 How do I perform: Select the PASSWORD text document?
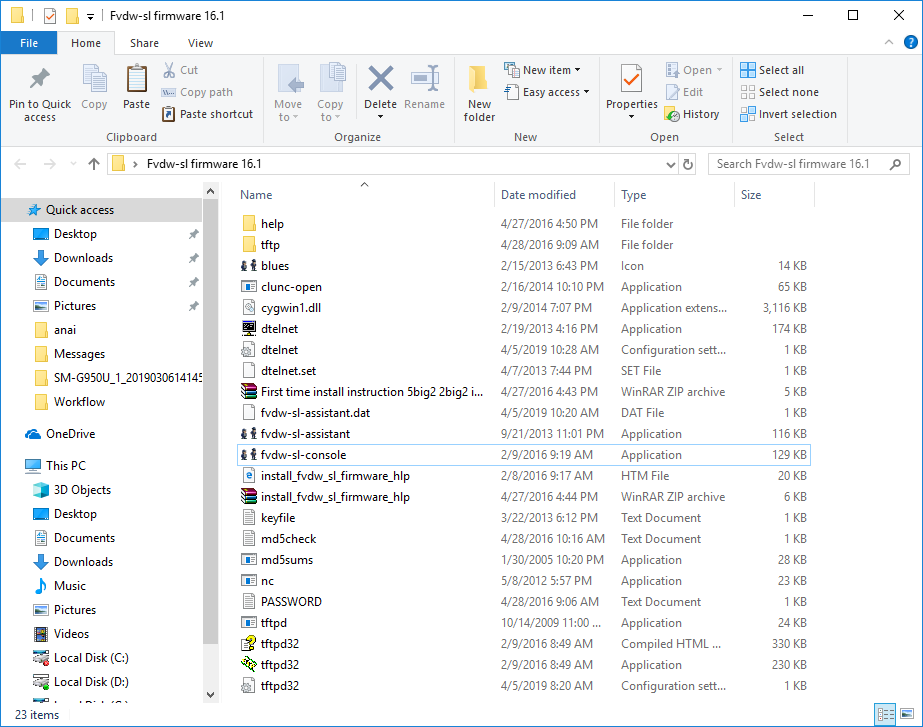523,602
